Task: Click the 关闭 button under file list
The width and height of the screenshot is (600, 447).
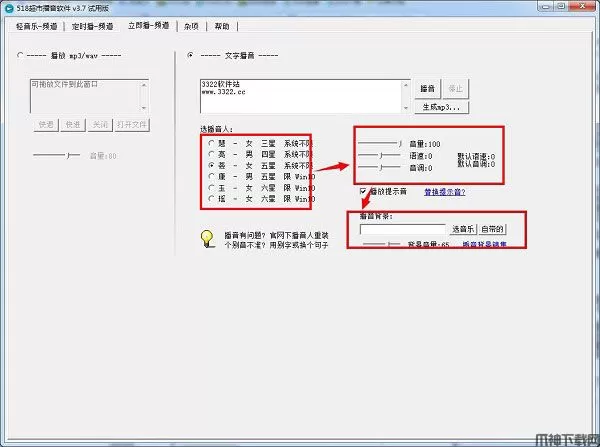Action: [x=100, y=125]
